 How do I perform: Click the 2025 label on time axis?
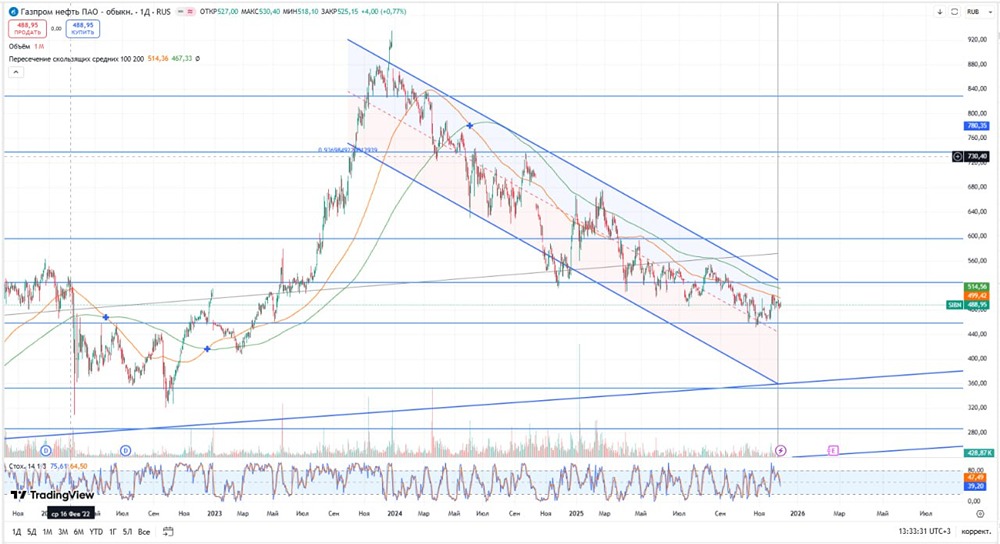[x=577, y=513]
